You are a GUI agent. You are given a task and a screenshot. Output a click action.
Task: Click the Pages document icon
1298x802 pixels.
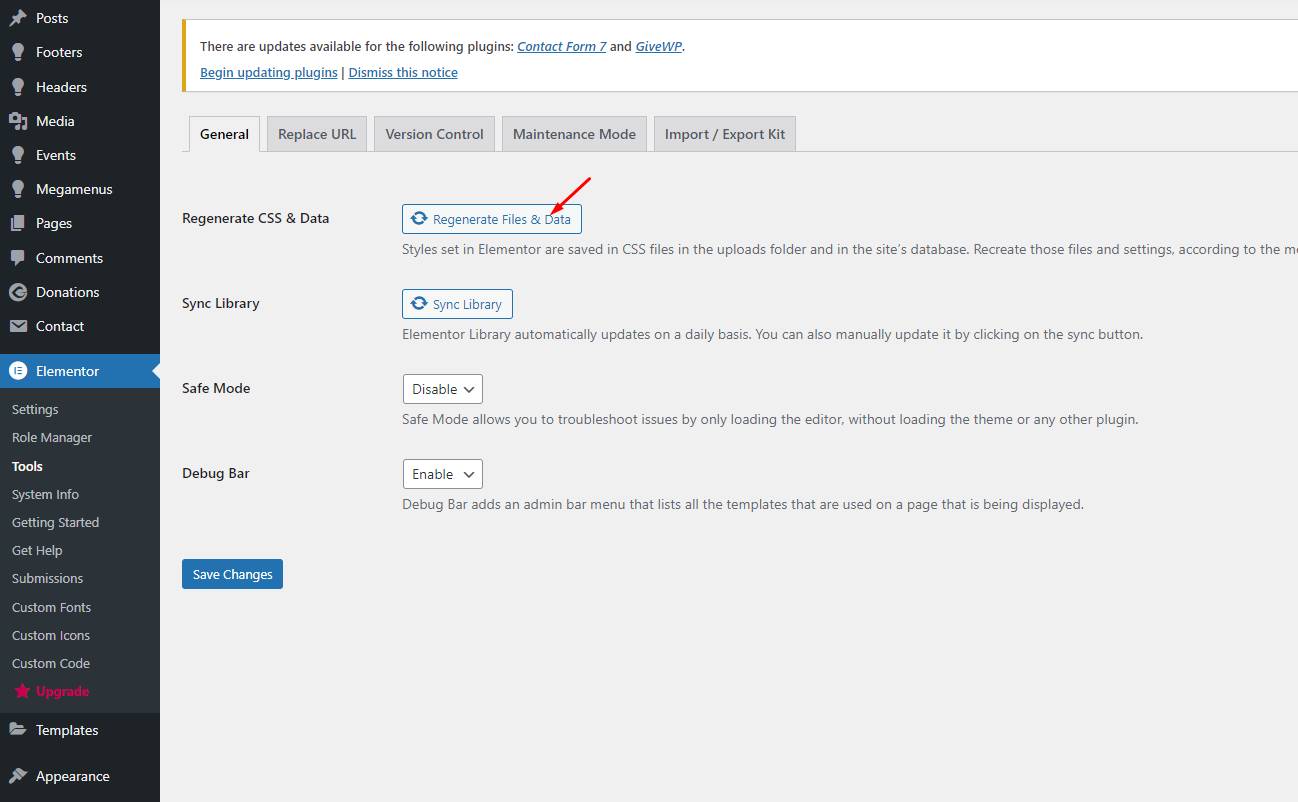18,223
